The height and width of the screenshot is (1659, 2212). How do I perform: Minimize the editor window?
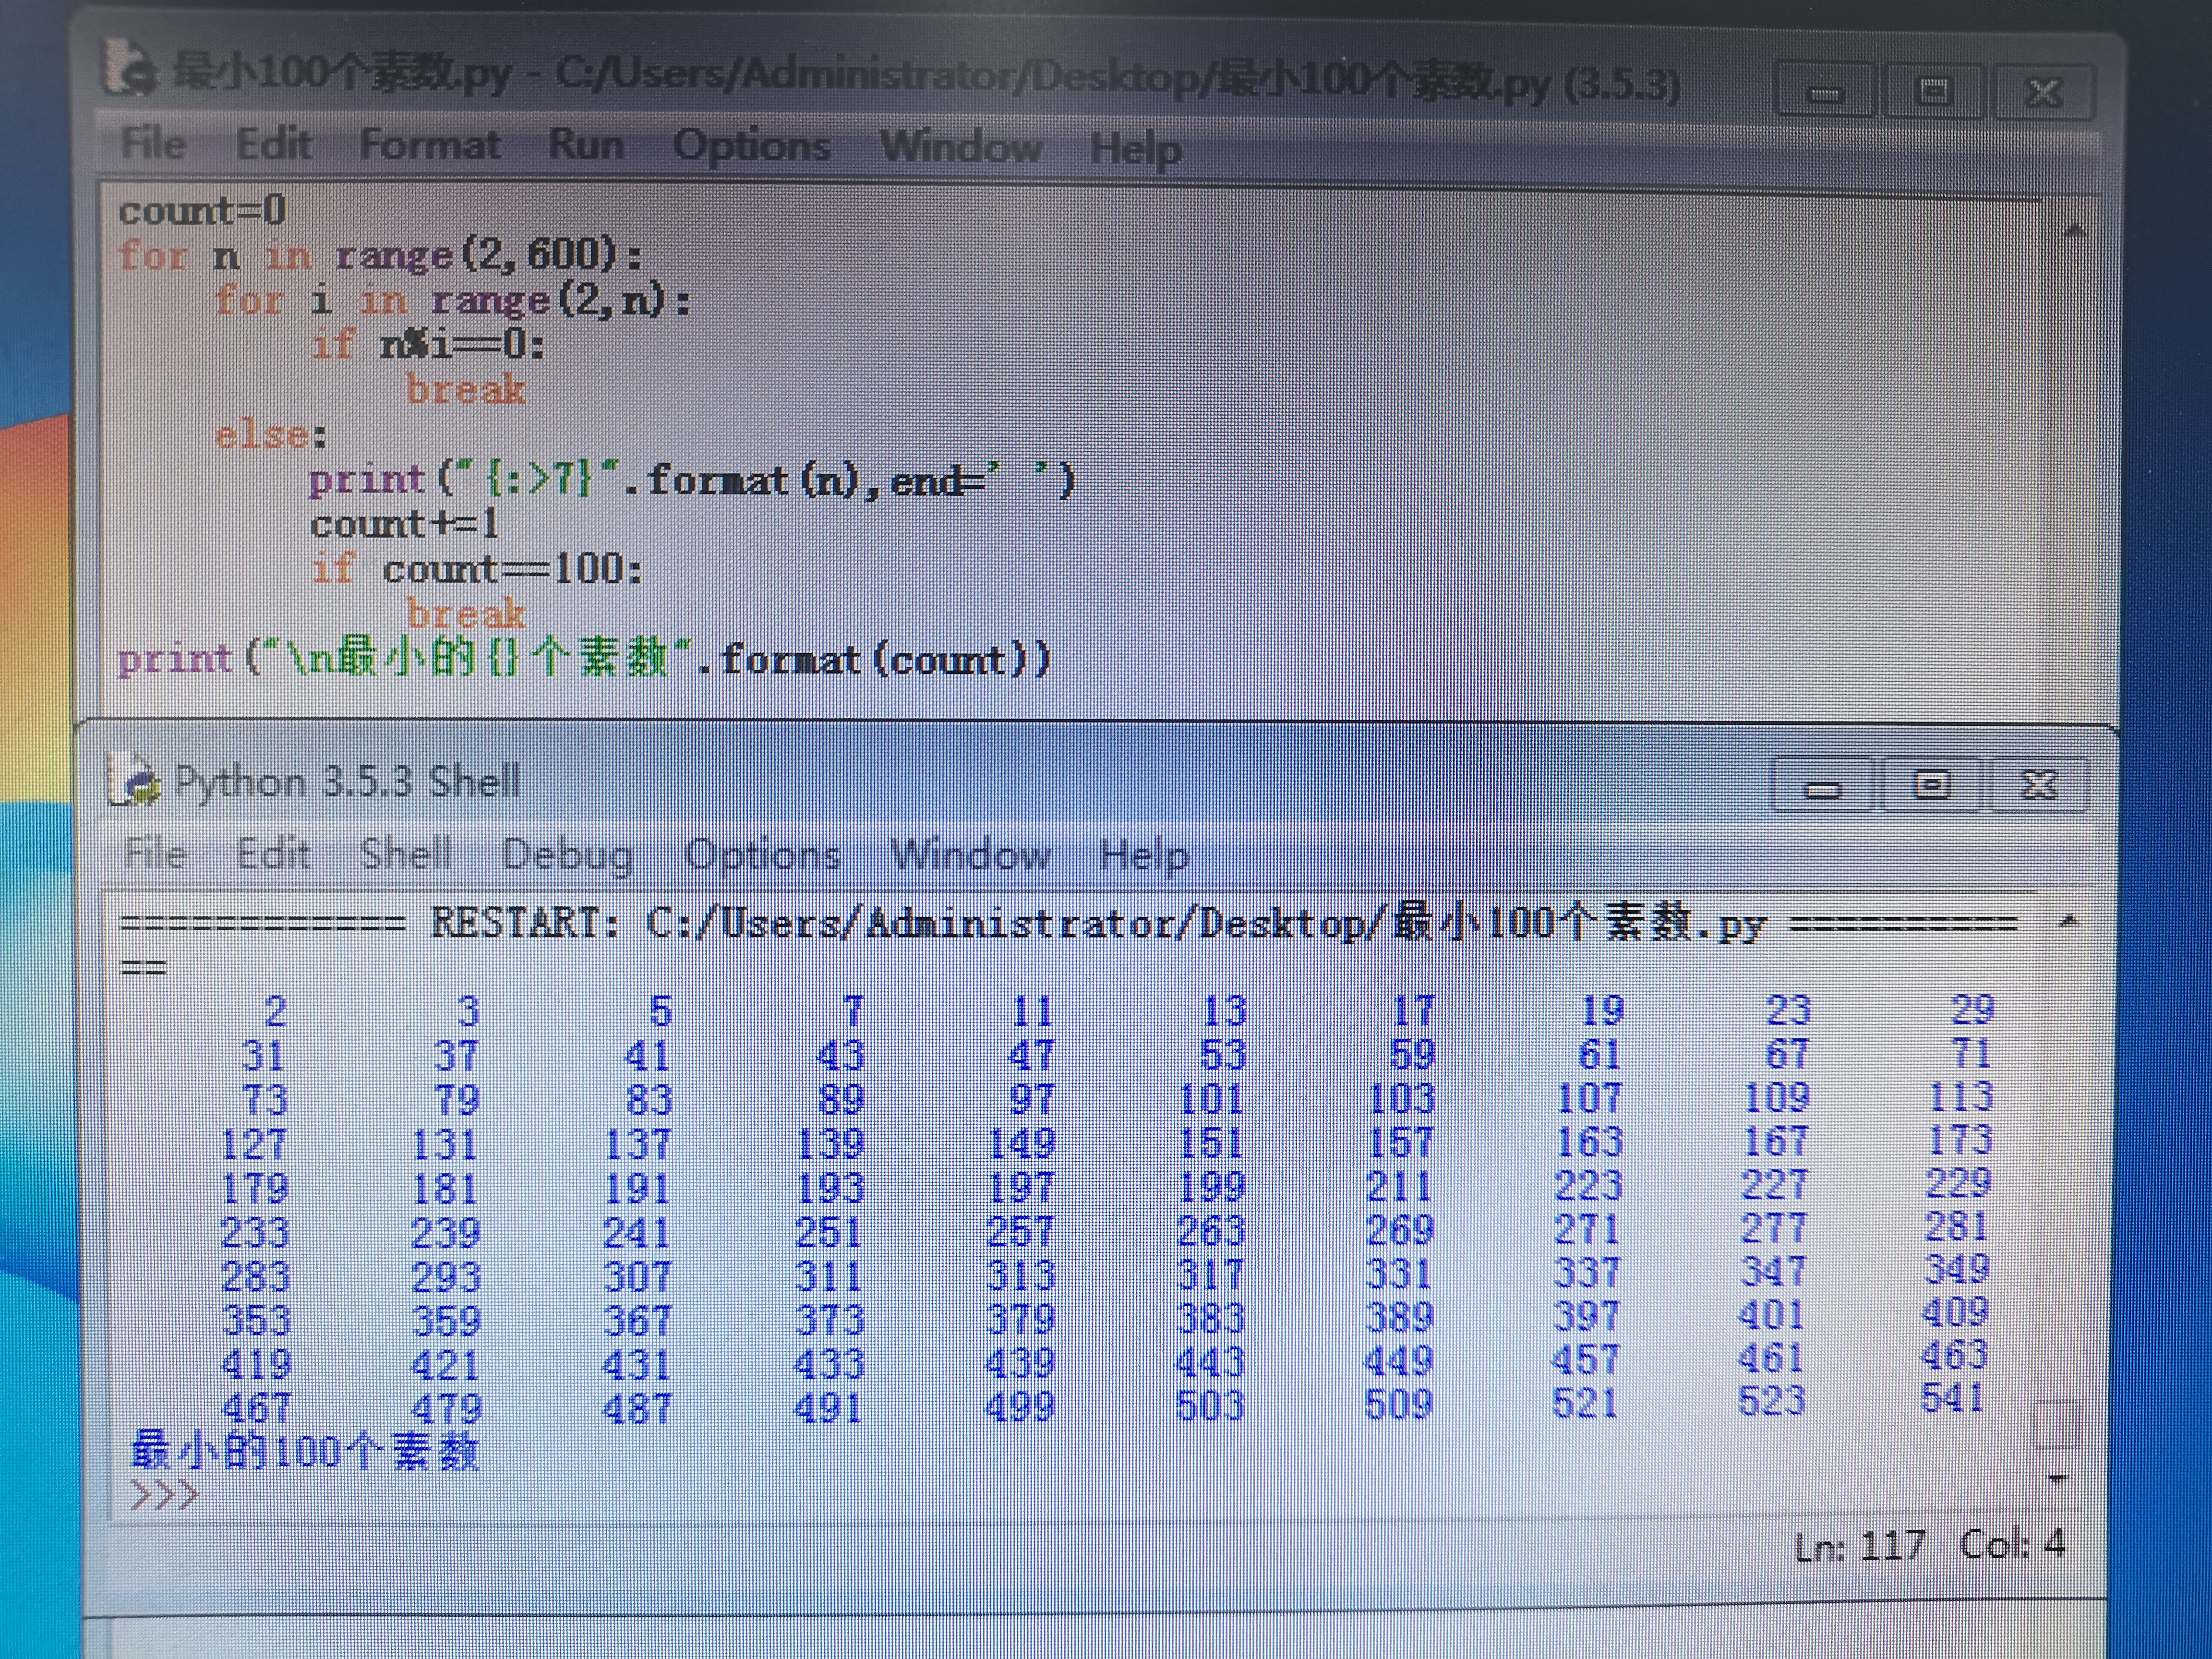click(x=1825, y=93)
